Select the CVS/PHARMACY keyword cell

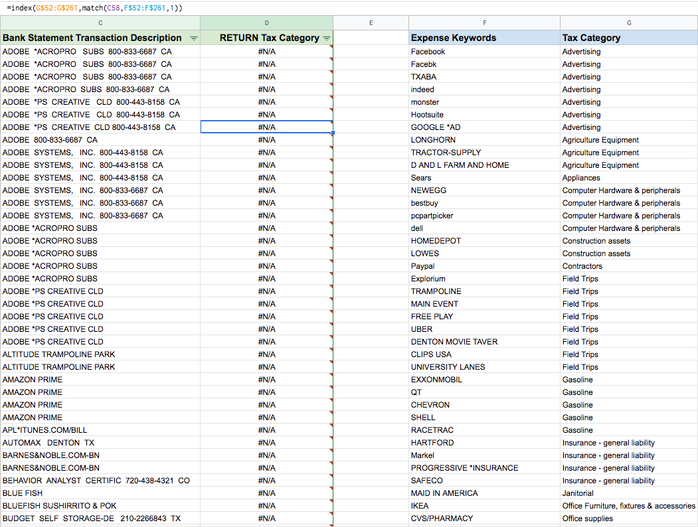[484, 518]
